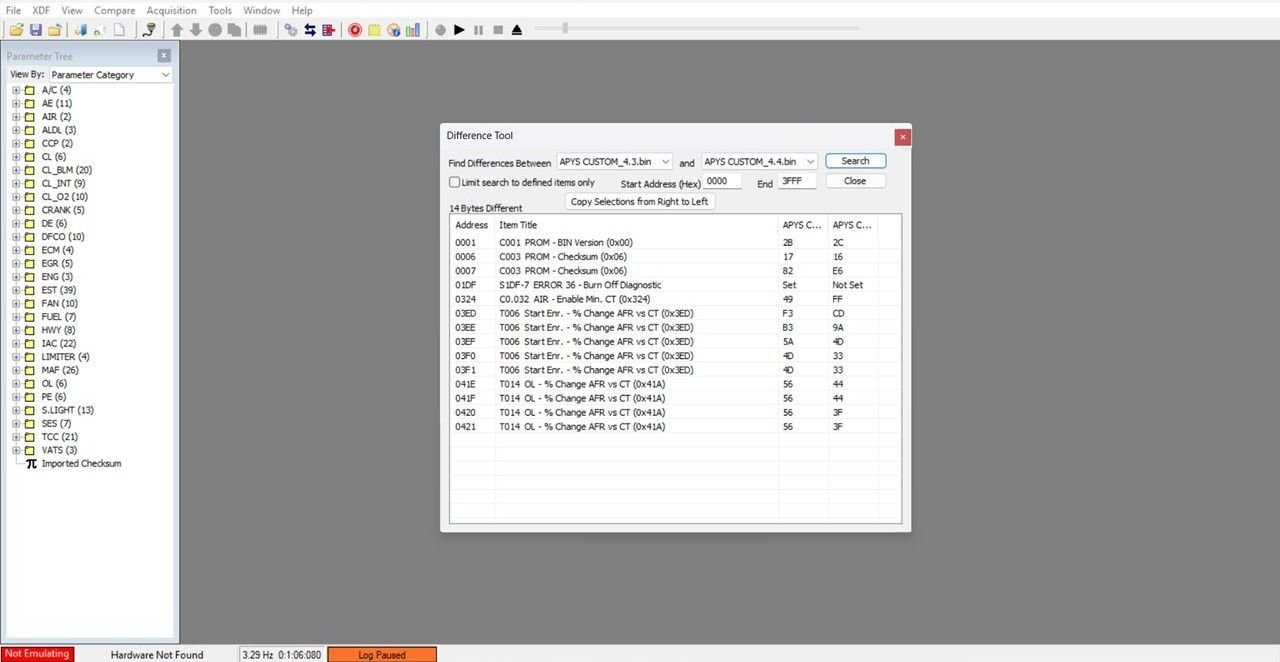1280x662 pixels.
Task: Click the bar chart toolbar icon
Action: [411, 30]
